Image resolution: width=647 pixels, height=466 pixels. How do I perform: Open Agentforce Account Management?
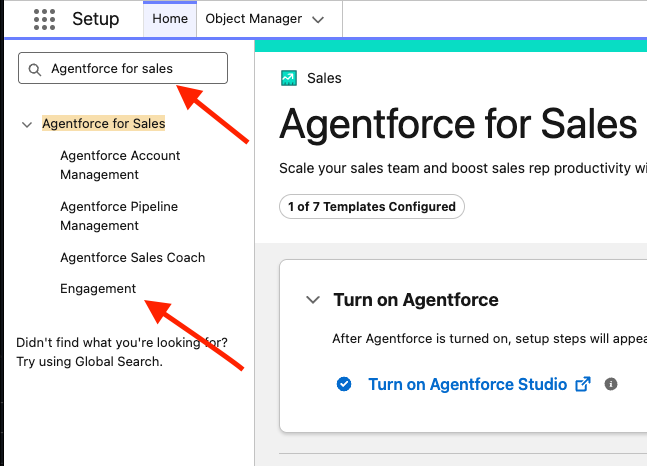[x=120, y=165]
